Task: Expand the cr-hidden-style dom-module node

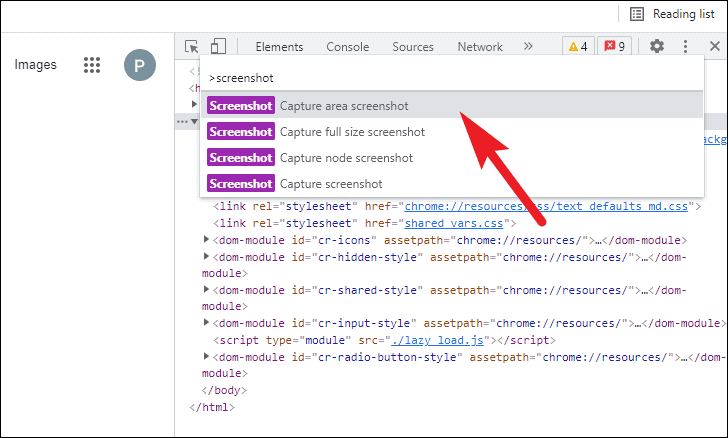Action: pos(206,256)
